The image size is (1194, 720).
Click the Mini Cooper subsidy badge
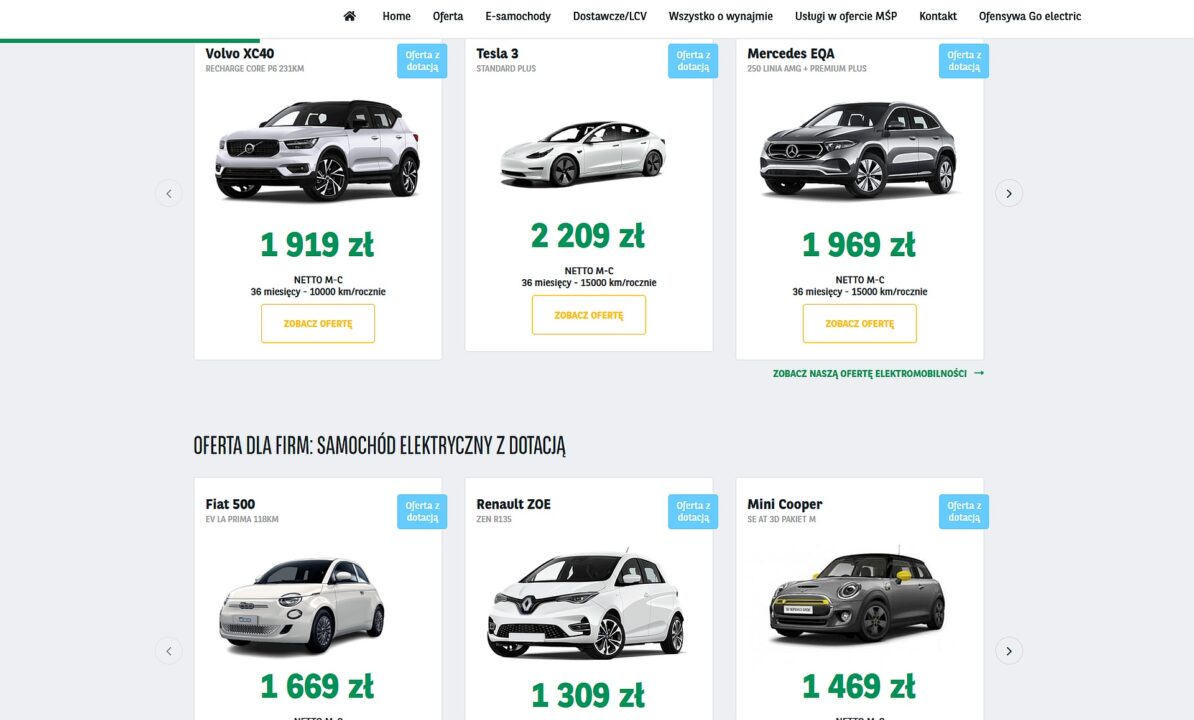[x=964, y=511]
